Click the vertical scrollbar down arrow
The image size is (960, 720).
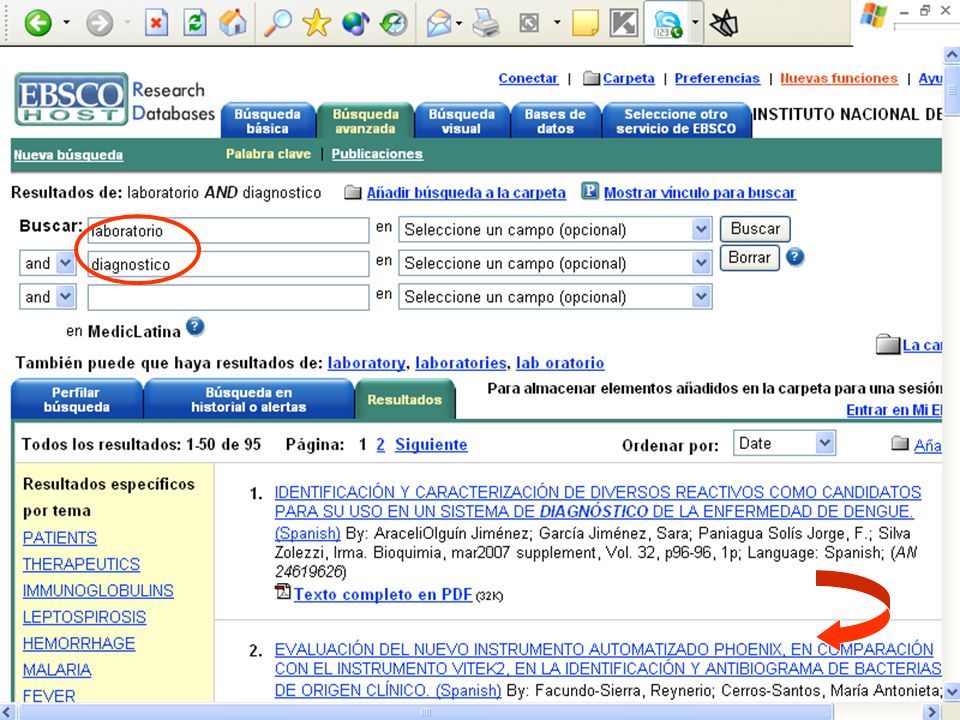point(952,692)
